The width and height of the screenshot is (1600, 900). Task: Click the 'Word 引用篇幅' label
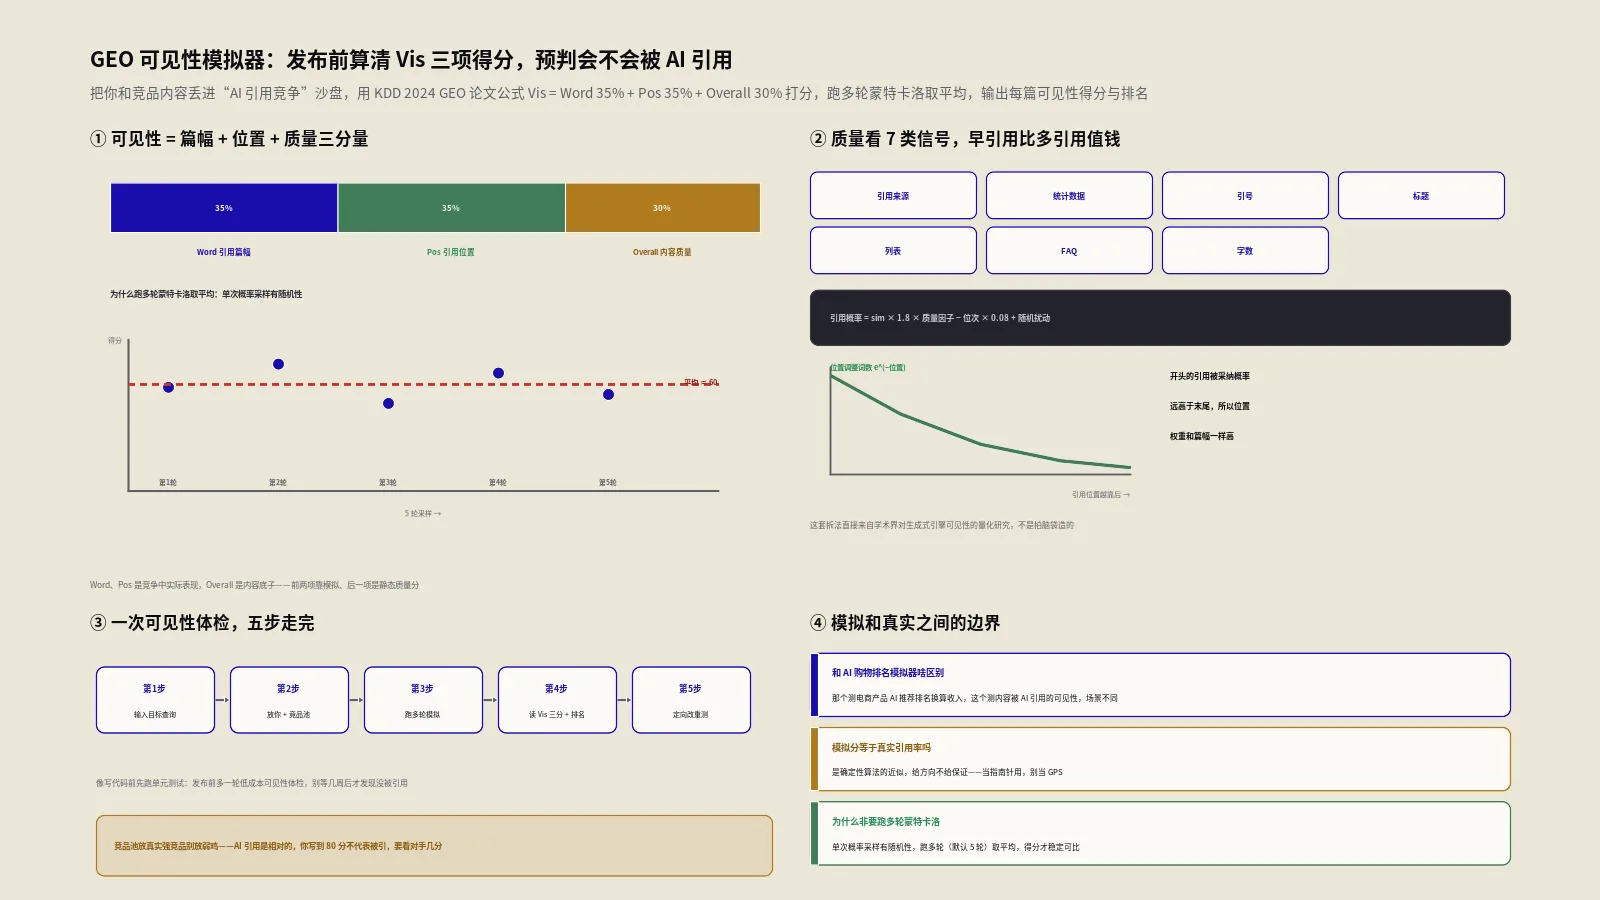pos(224,252)
